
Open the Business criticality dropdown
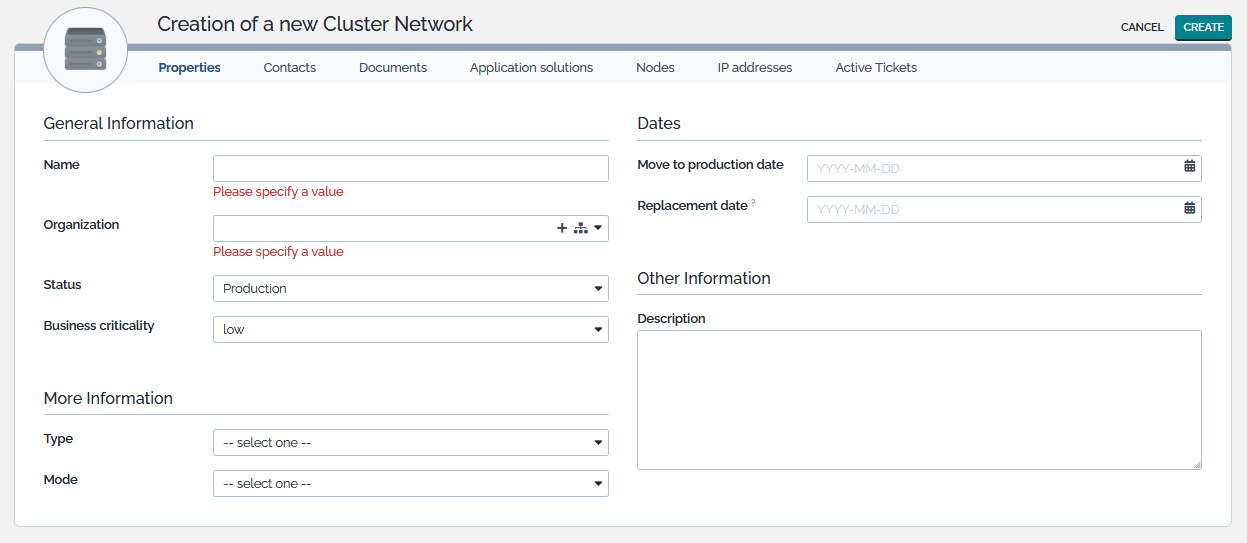tap(410, 329)
